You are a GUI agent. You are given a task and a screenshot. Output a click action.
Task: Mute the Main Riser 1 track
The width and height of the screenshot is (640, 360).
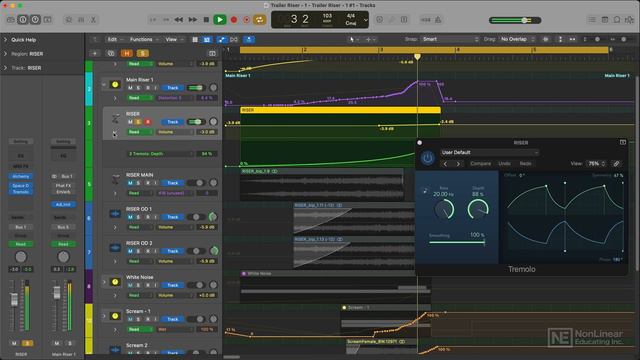[130, 88]
